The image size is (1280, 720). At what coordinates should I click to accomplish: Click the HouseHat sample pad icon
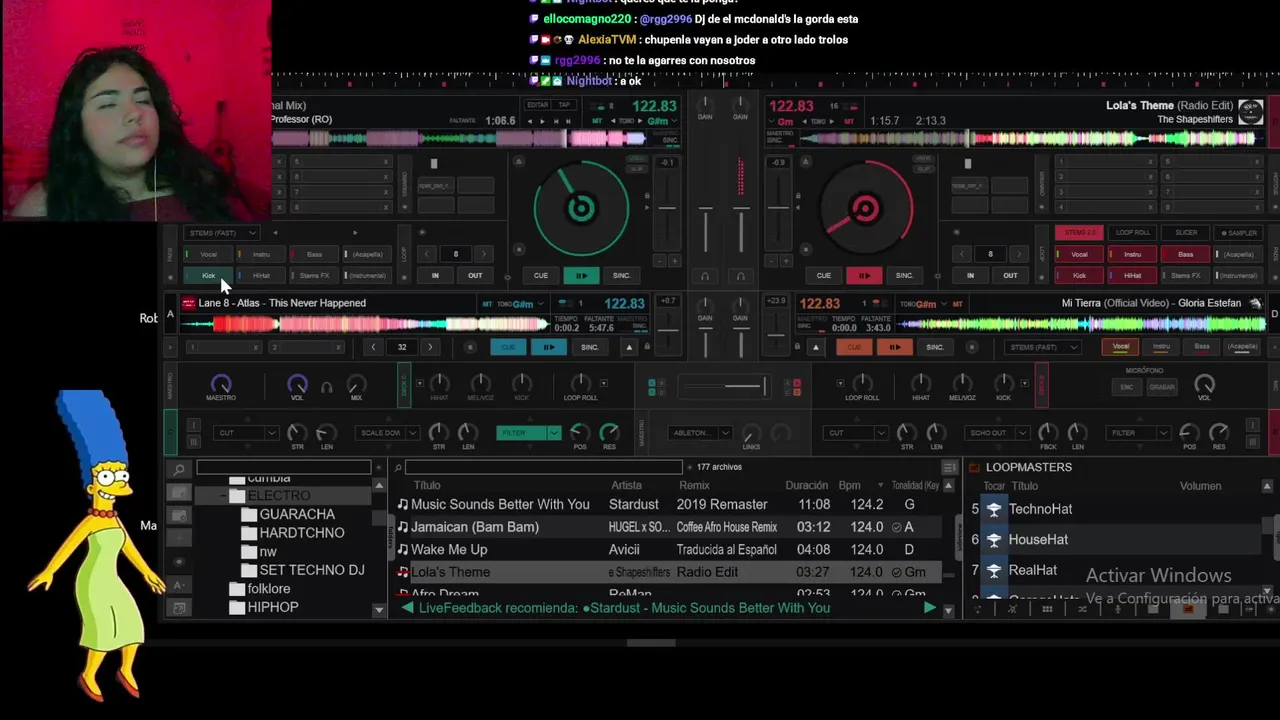(994, 539)
